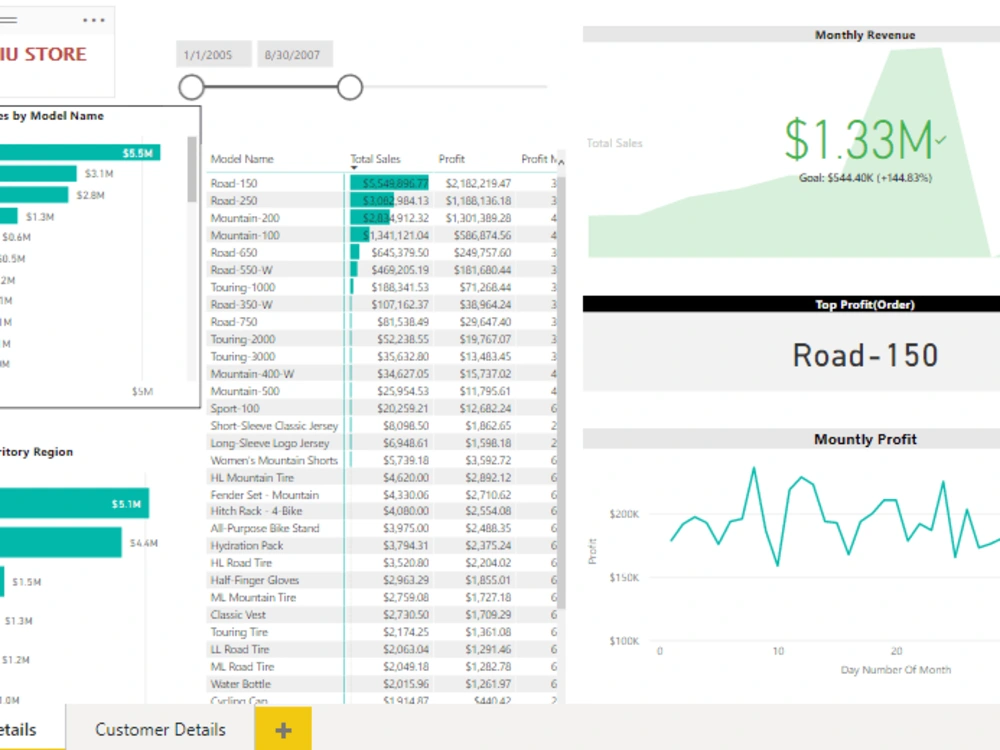Click the $5.5M bar in Sales by Model Name
This screenshot has width=1000, height=750.
80,152
